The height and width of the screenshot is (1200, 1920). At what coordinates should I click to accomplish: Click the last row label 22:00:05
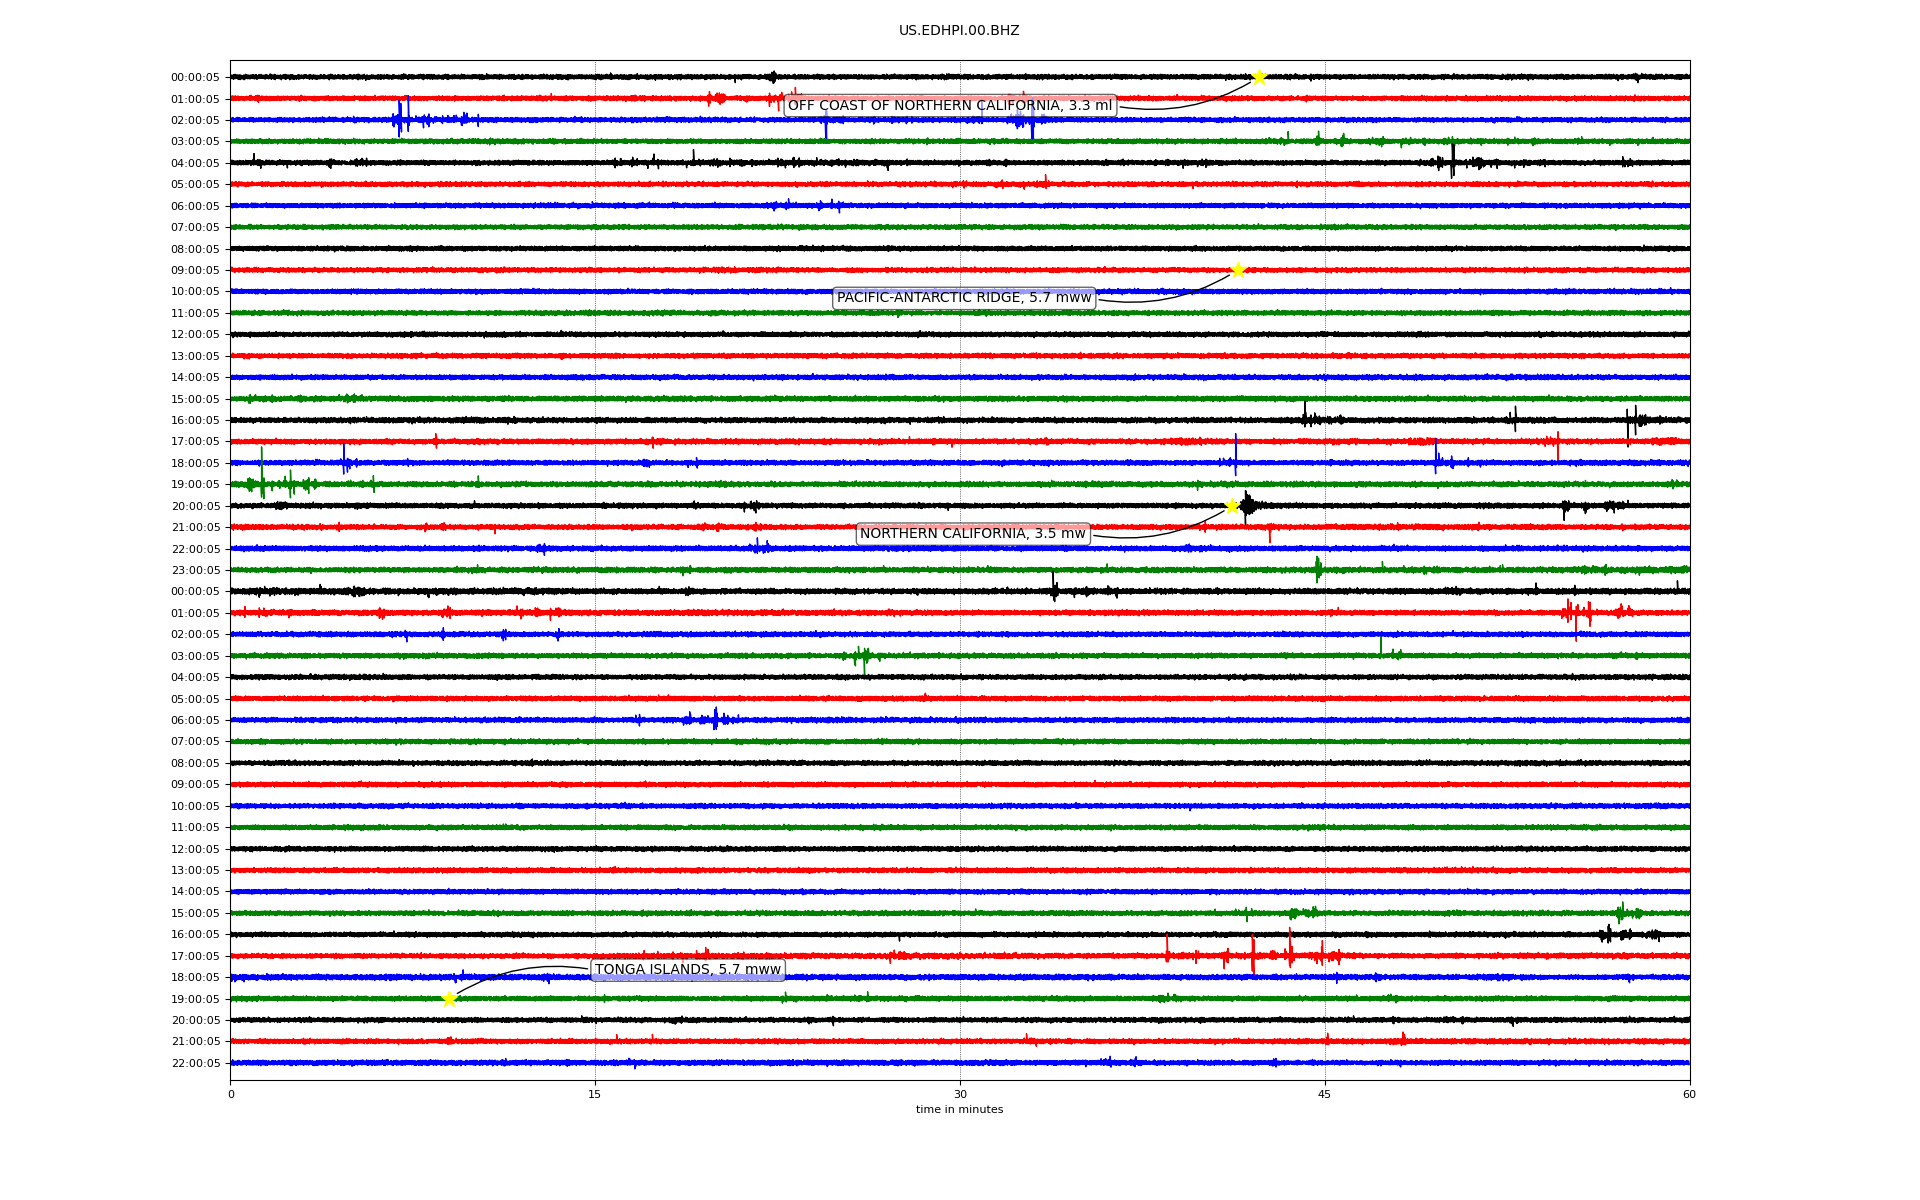point(195,1064)
